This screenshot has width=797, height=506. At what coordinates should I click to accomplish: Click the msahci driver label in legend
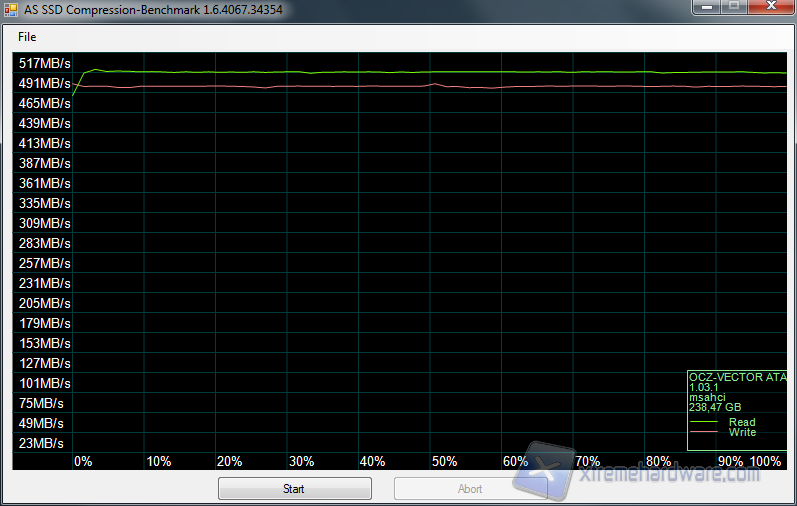[708, 397]
